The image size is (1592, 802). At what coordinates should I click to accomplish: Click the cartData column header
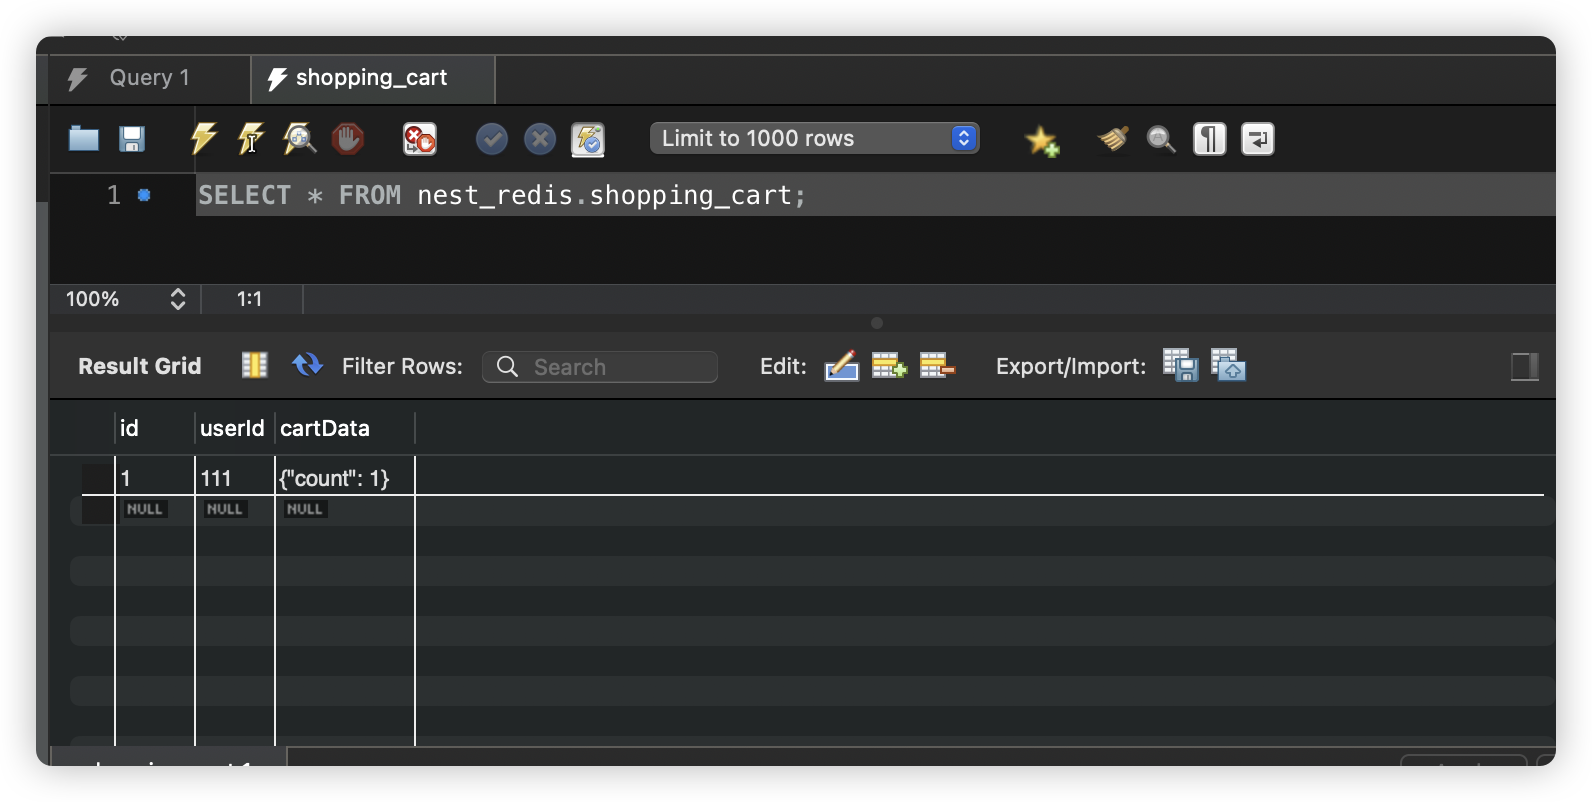click(x=325, y=428)
